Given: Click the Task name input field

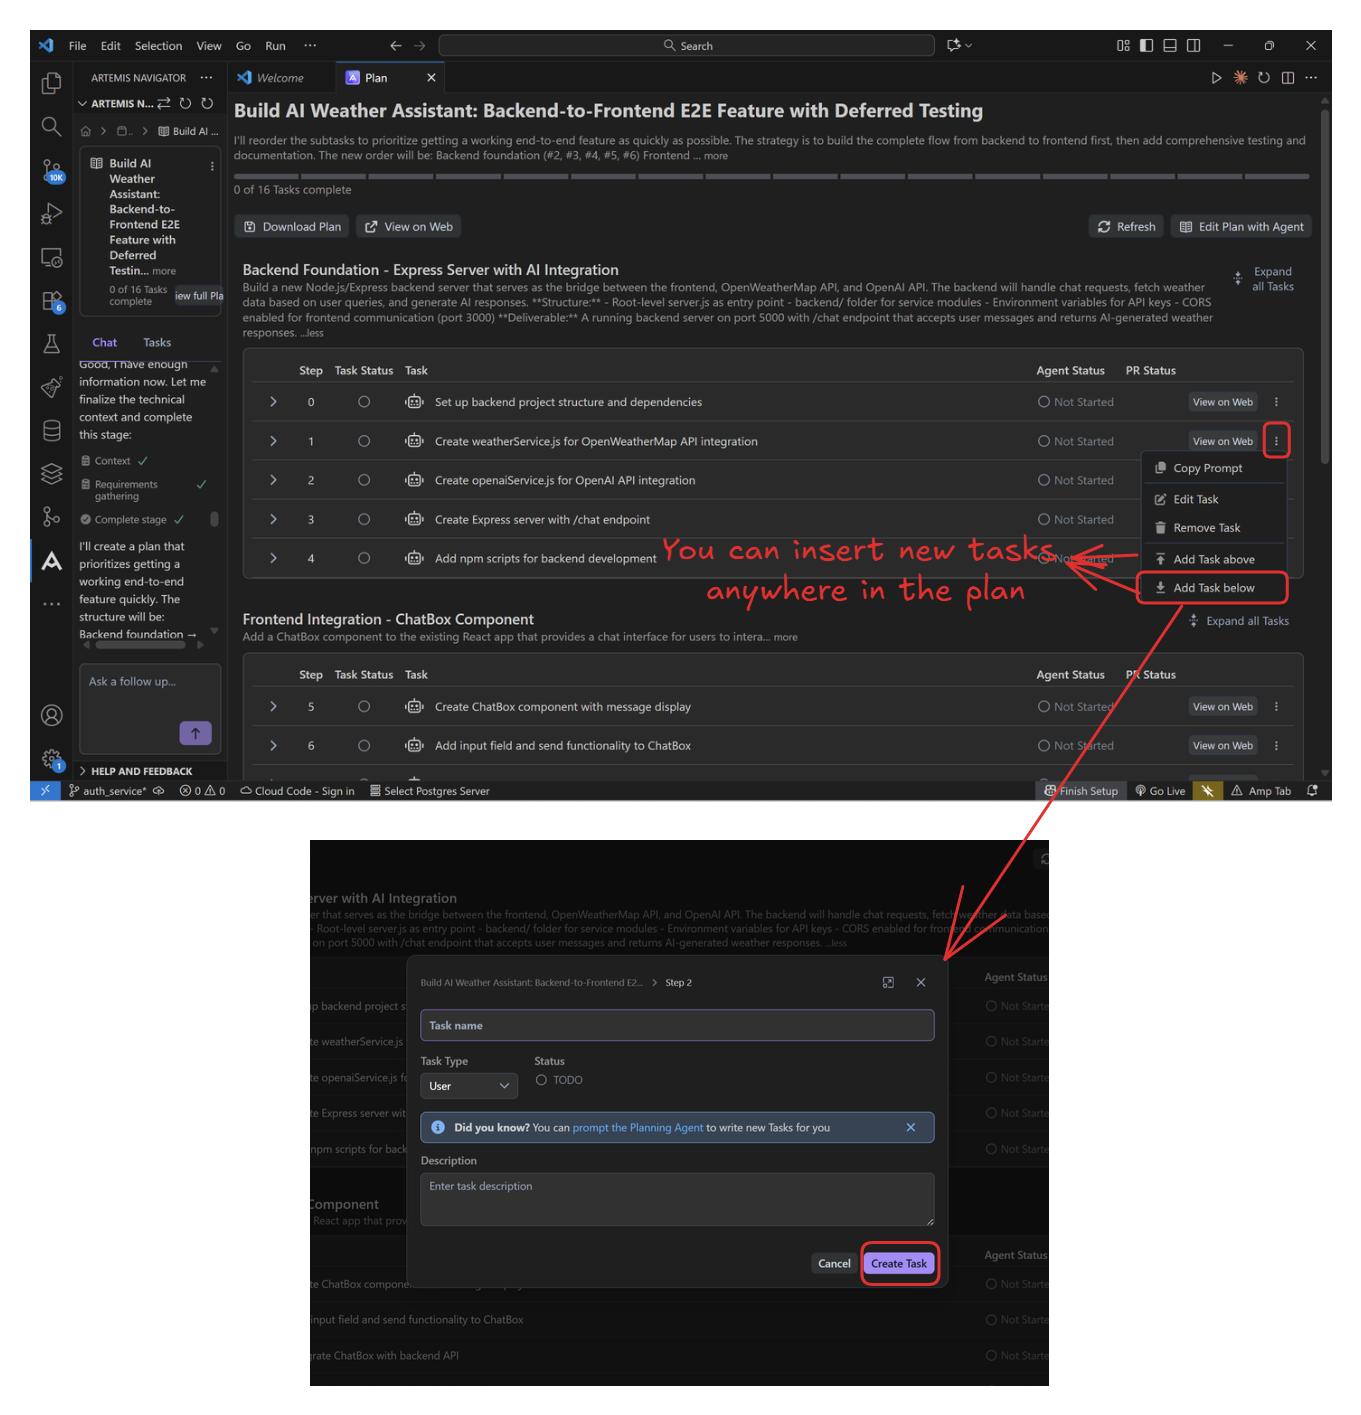Looking at the screenshot, I should click(x=677, y=1025).
